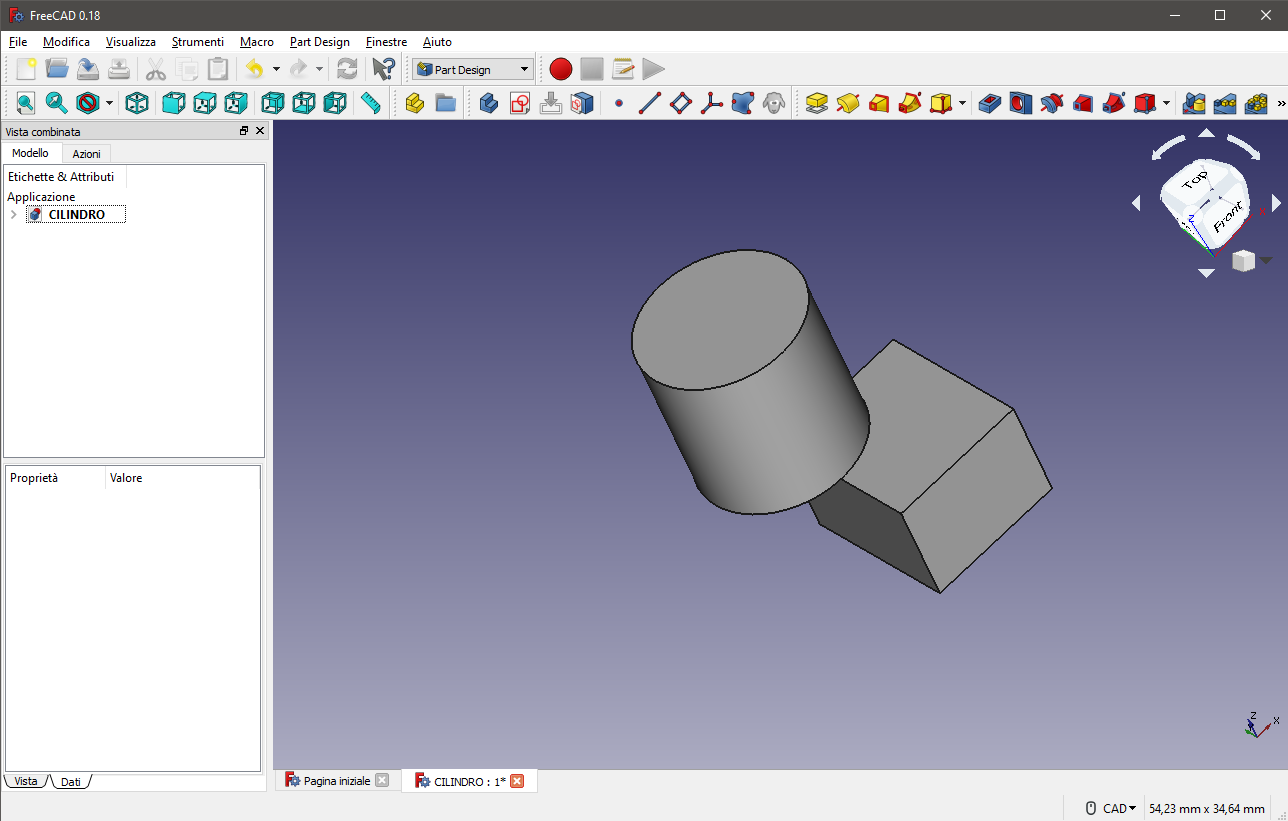Close the CILINDRO : 1* document tab
Screen dimensions: 1288x821
tap(517, 781)
